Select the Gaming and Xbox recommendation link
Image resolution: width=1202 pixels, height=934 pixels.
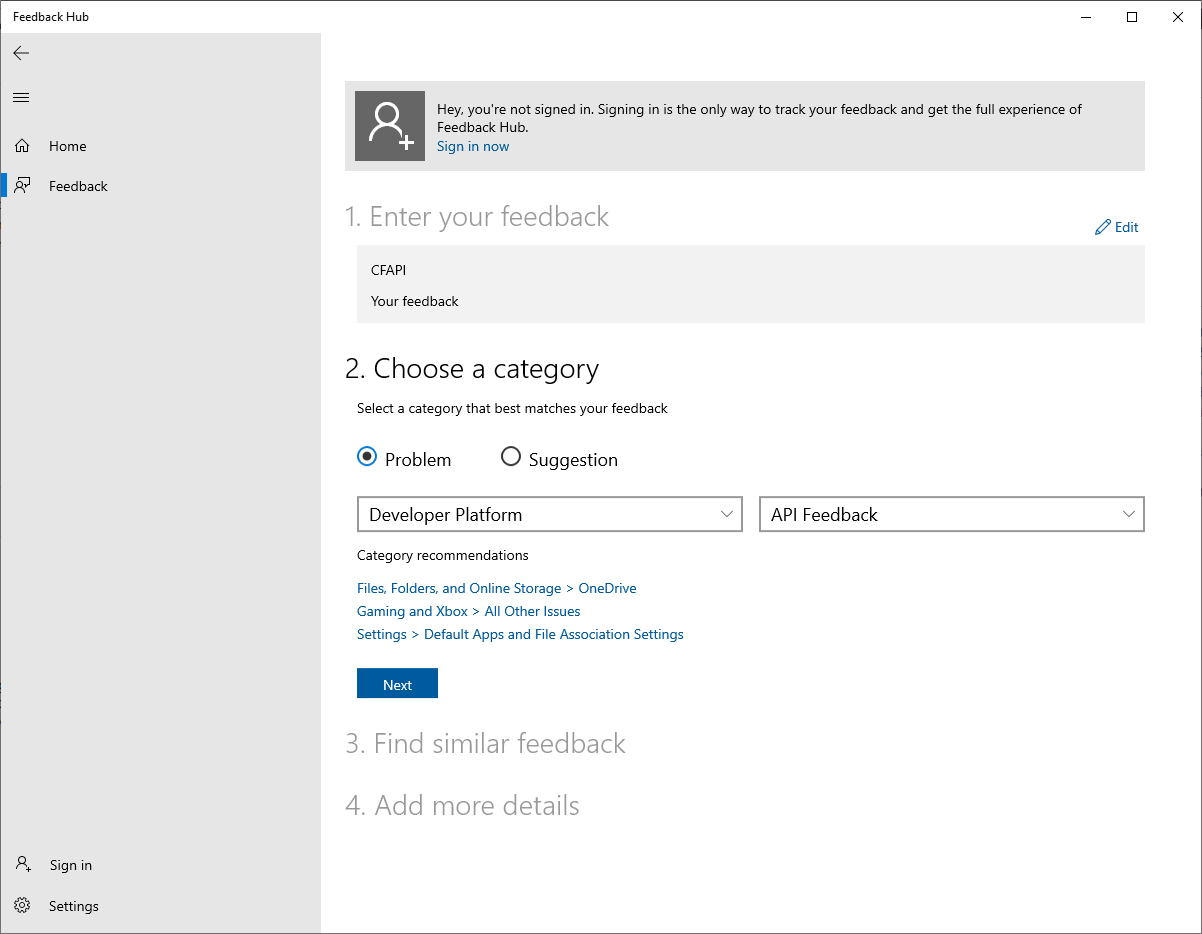click(411, 611)
